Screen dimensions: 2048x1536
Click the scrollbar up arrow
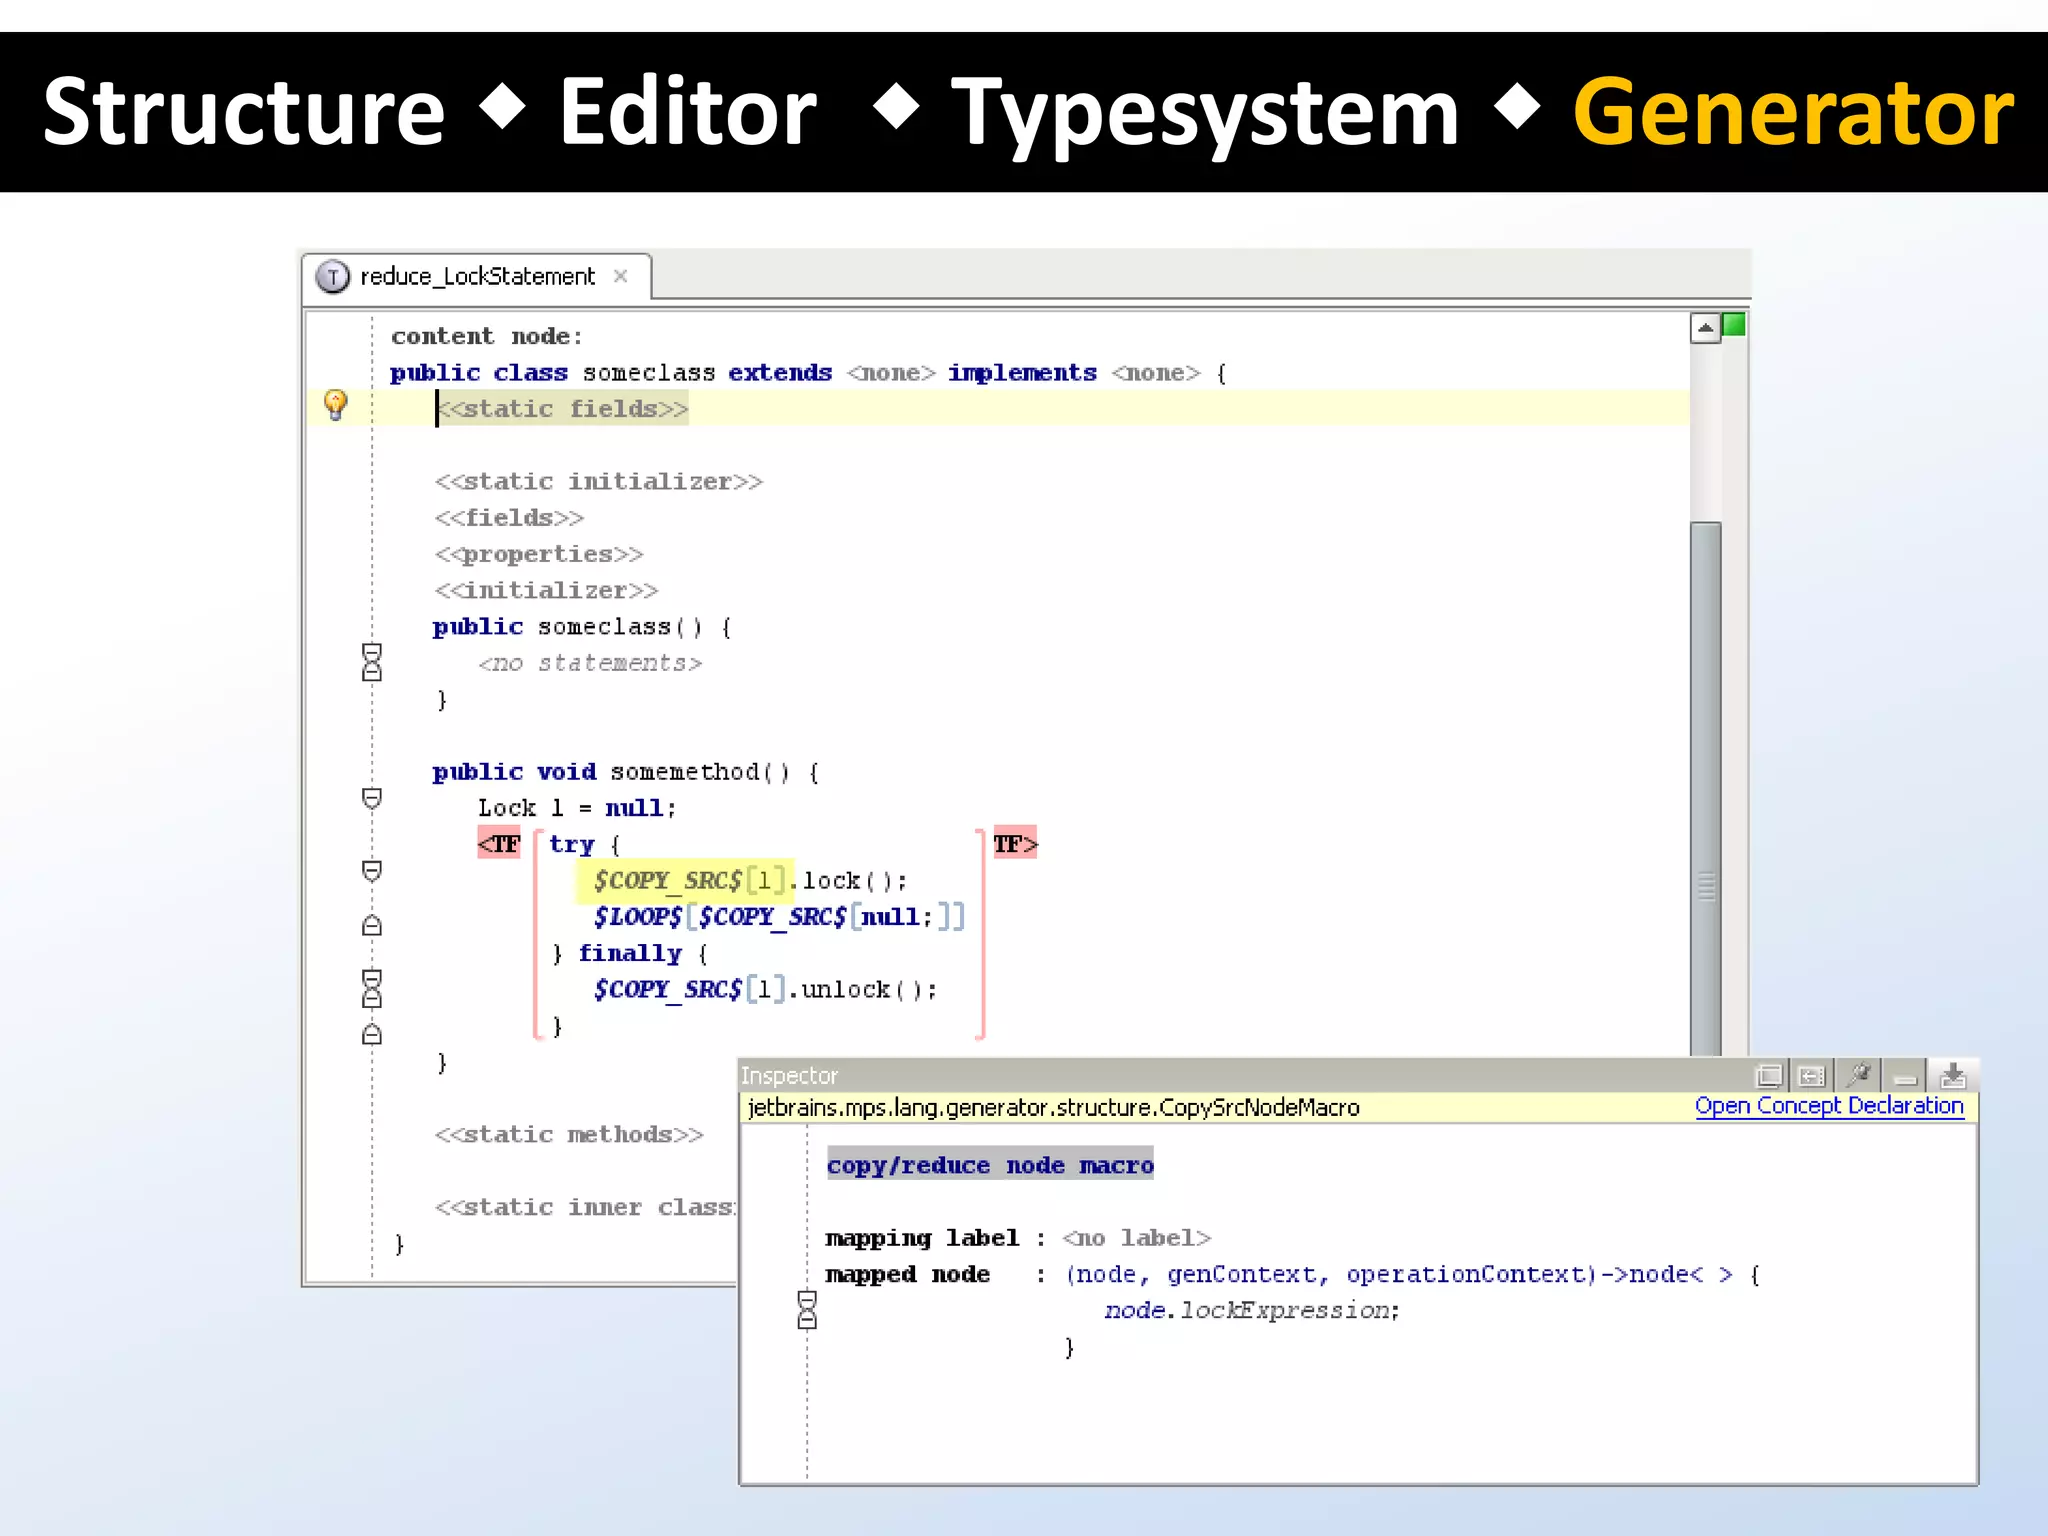point(1705,328)
